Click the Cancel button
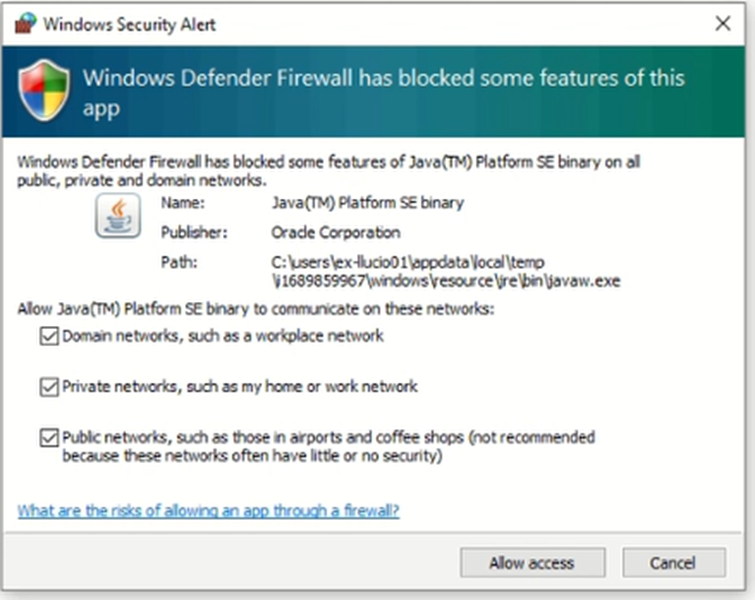Screen dimensions: 755x600 pyautogui.click(x=673, y=563)
